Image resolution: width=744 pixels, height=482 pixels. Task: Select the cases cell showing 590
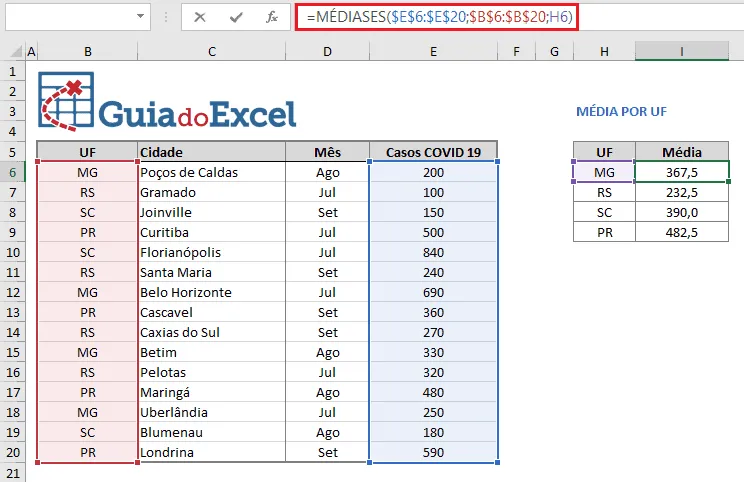(434, 452)
